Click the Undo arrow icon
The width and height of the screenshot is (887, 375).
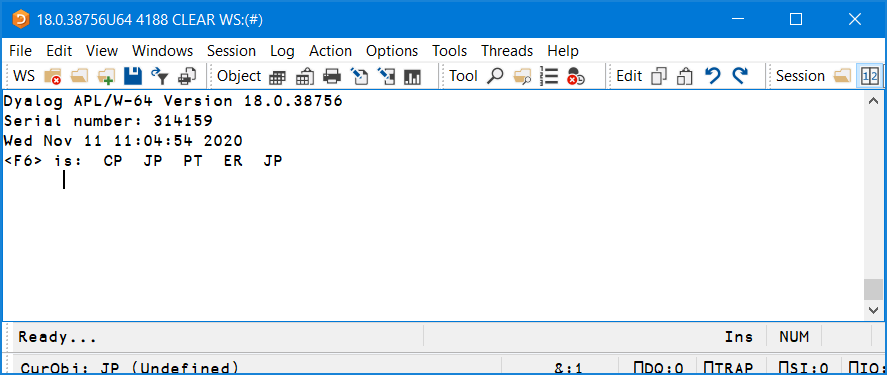point(713,76)
